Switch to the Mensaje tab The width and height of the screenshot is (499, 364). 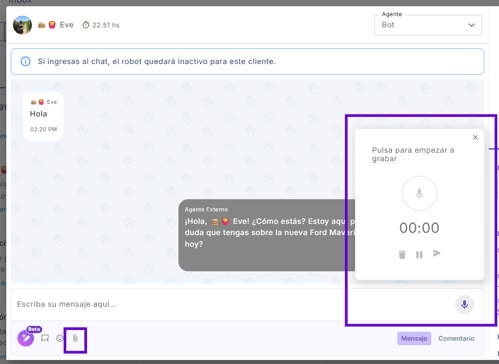[414, 338]
